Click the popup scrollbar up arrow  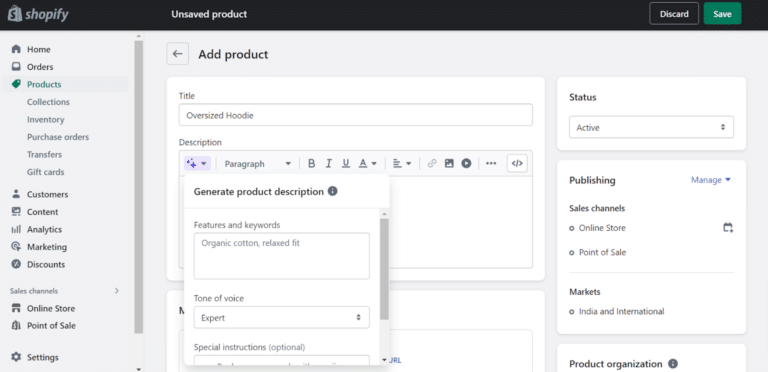coord(384,214)
